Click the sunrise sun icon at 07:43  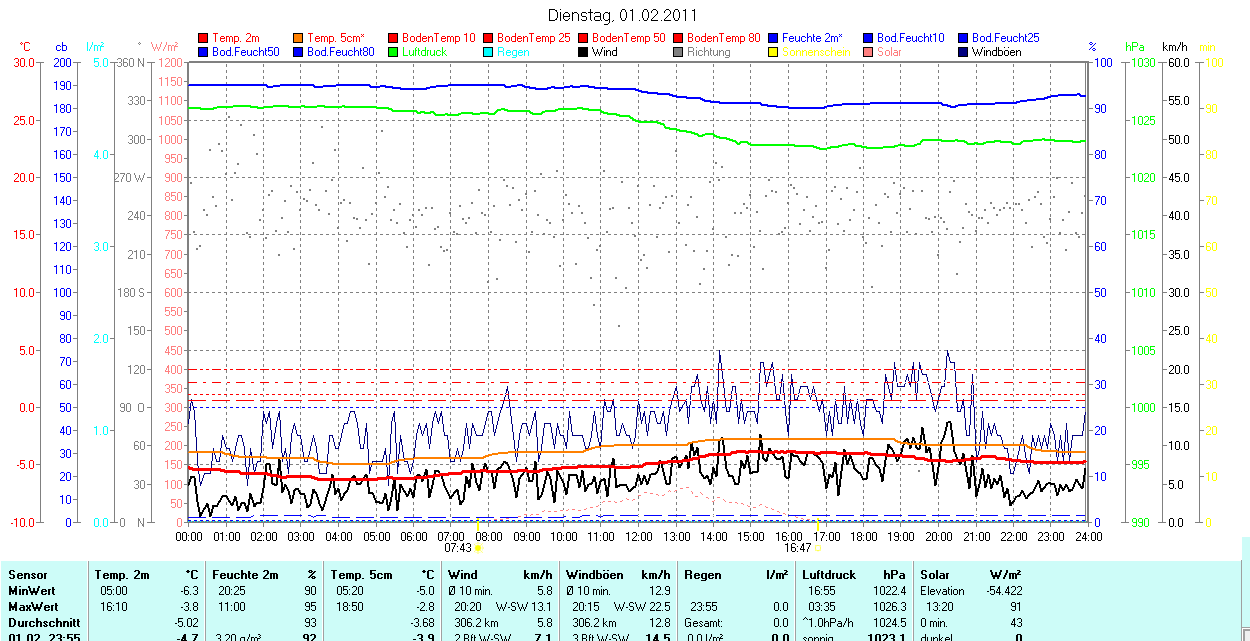[x=478, y=548]
